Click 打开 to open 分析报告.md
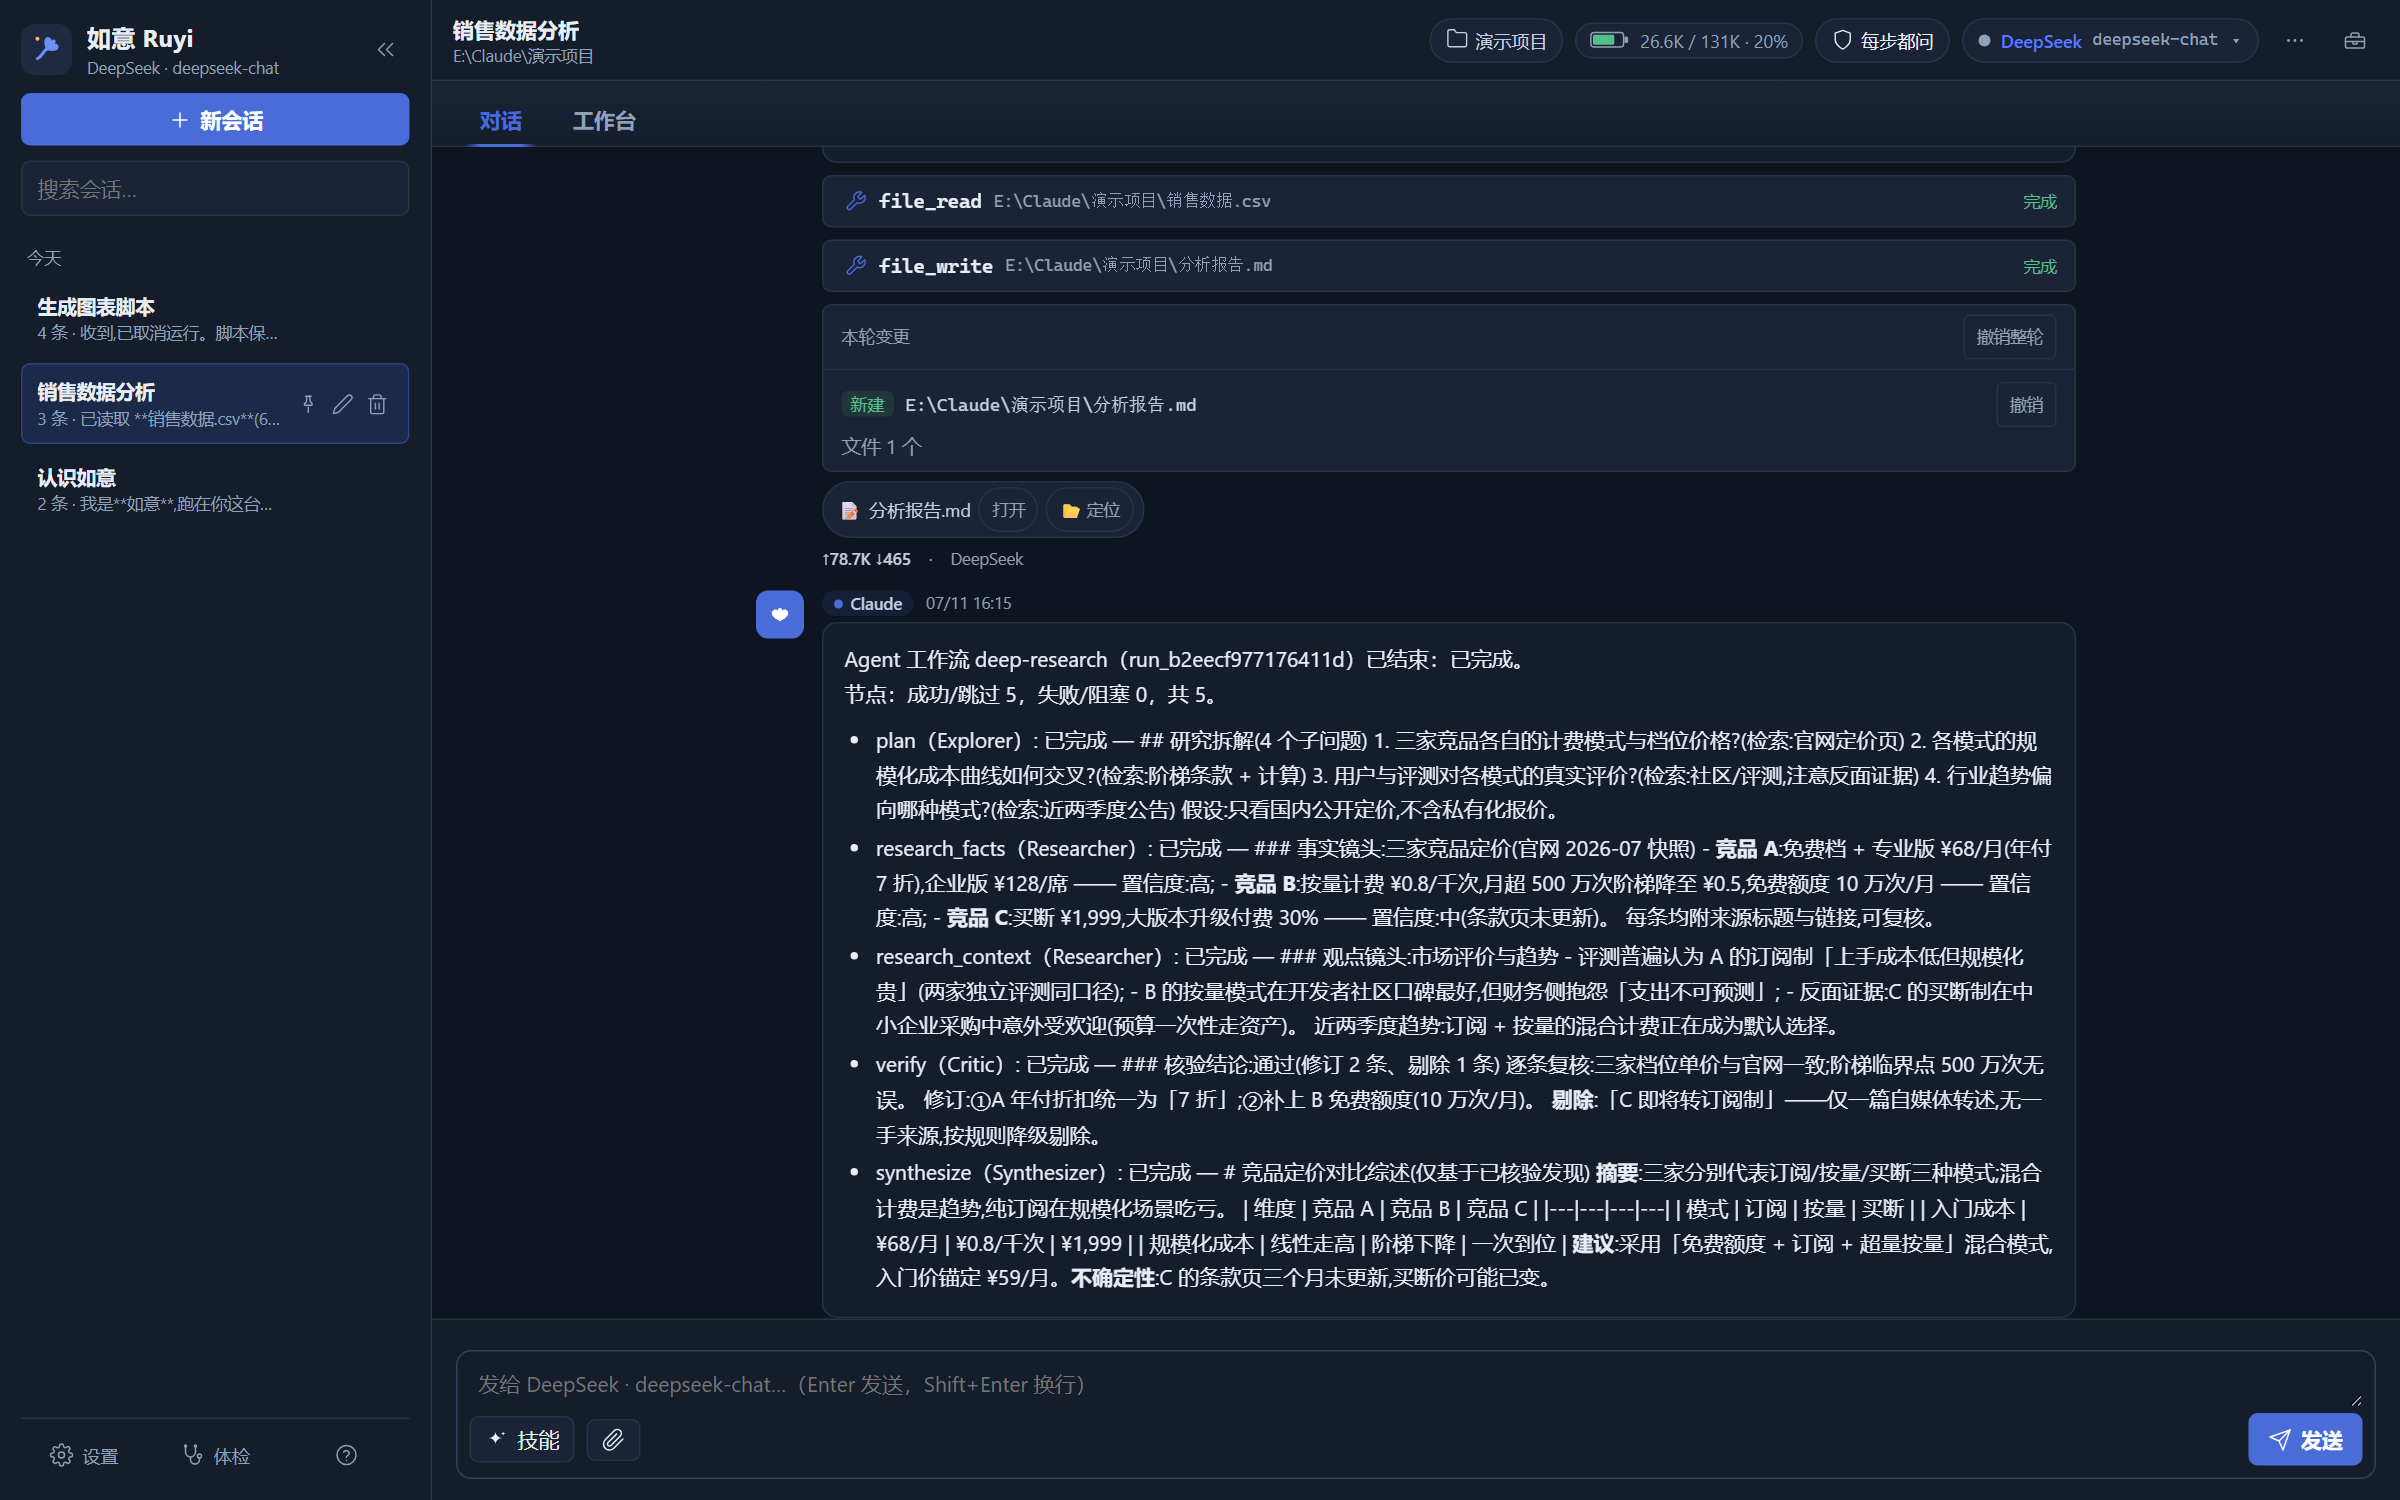The width and height of the screenshot is (2400, 1500). [1008, 511]
